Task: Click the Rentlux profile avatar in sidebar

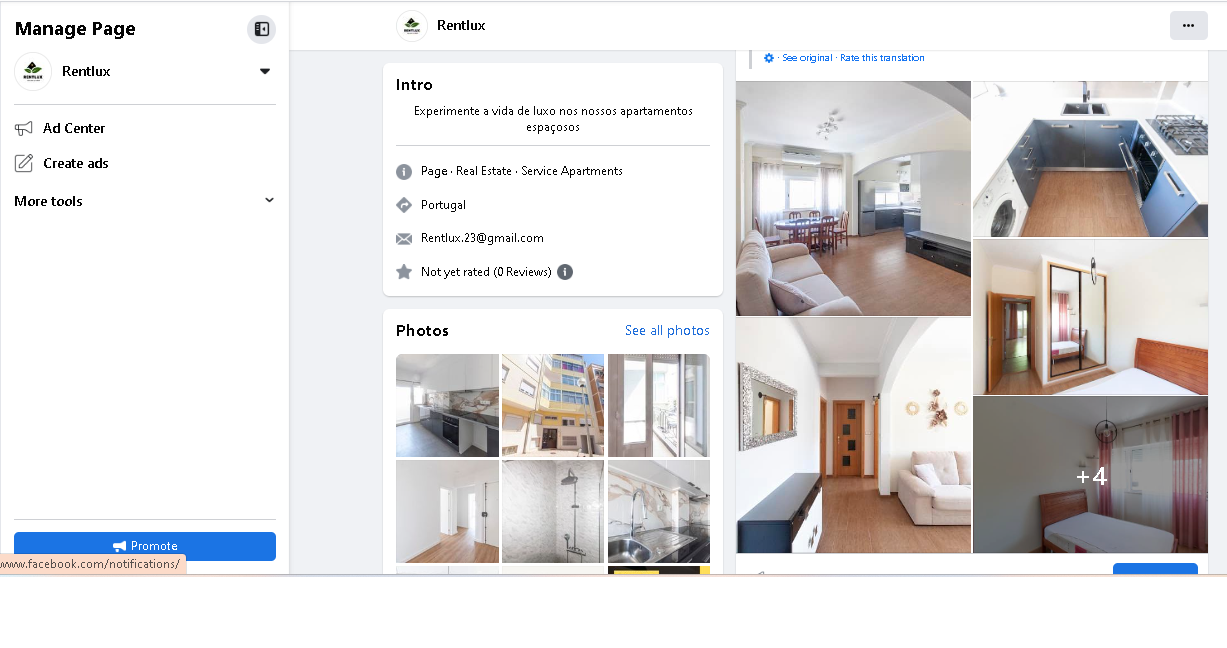Action: pyautogui.click(x=33, y=72)
